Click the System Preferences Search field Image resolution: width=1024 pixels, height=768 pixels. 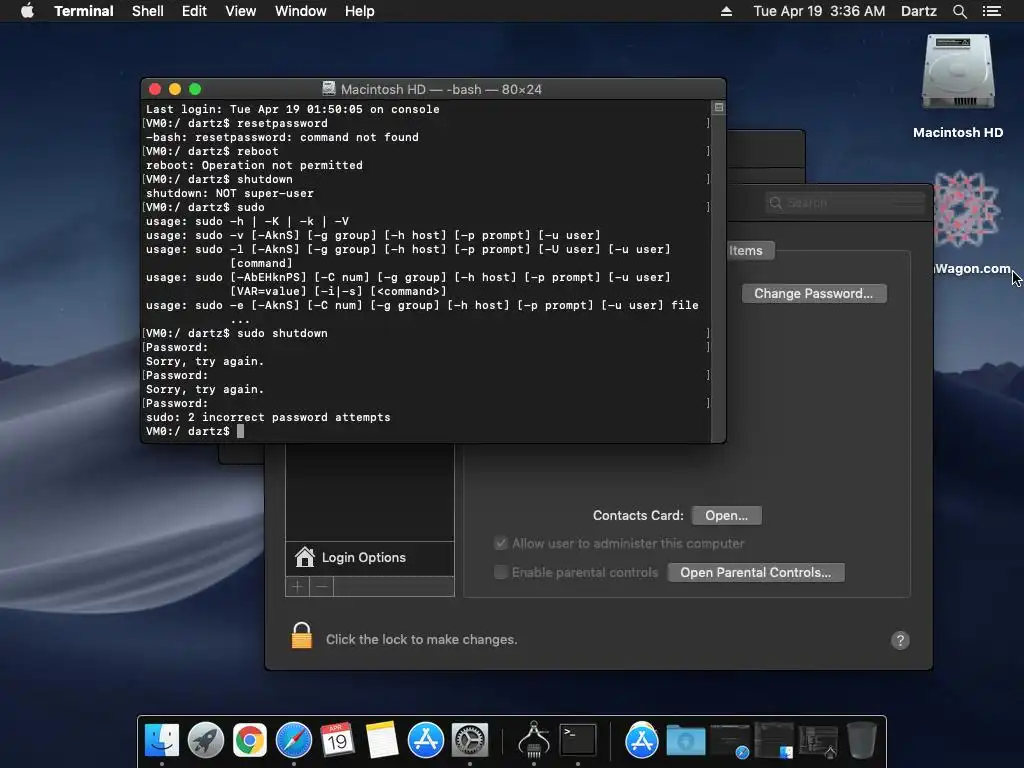tap(845, 203)
